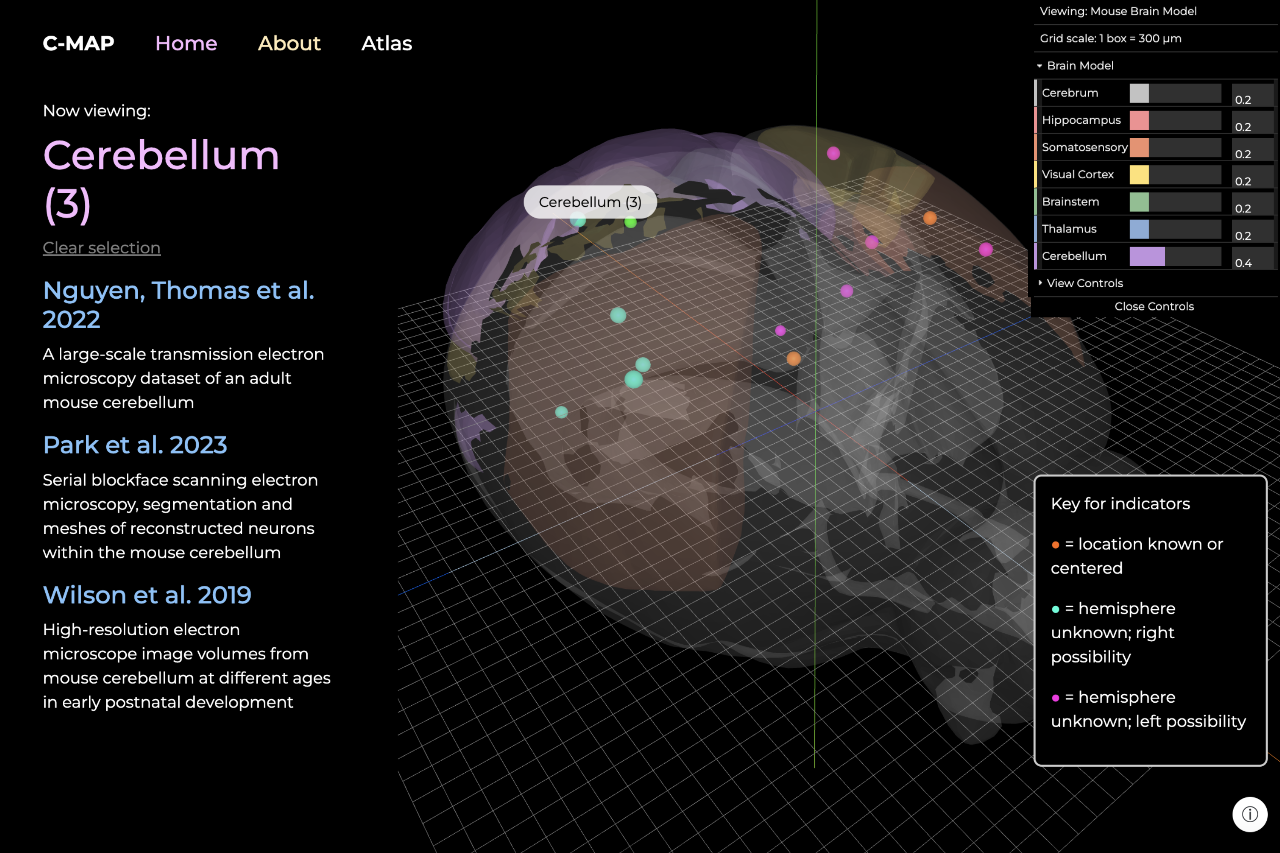Click the Cerebellum (3) tooltip label
Image resolution: width=1280 pixels, height=853 pixels.
click(590, 202)
